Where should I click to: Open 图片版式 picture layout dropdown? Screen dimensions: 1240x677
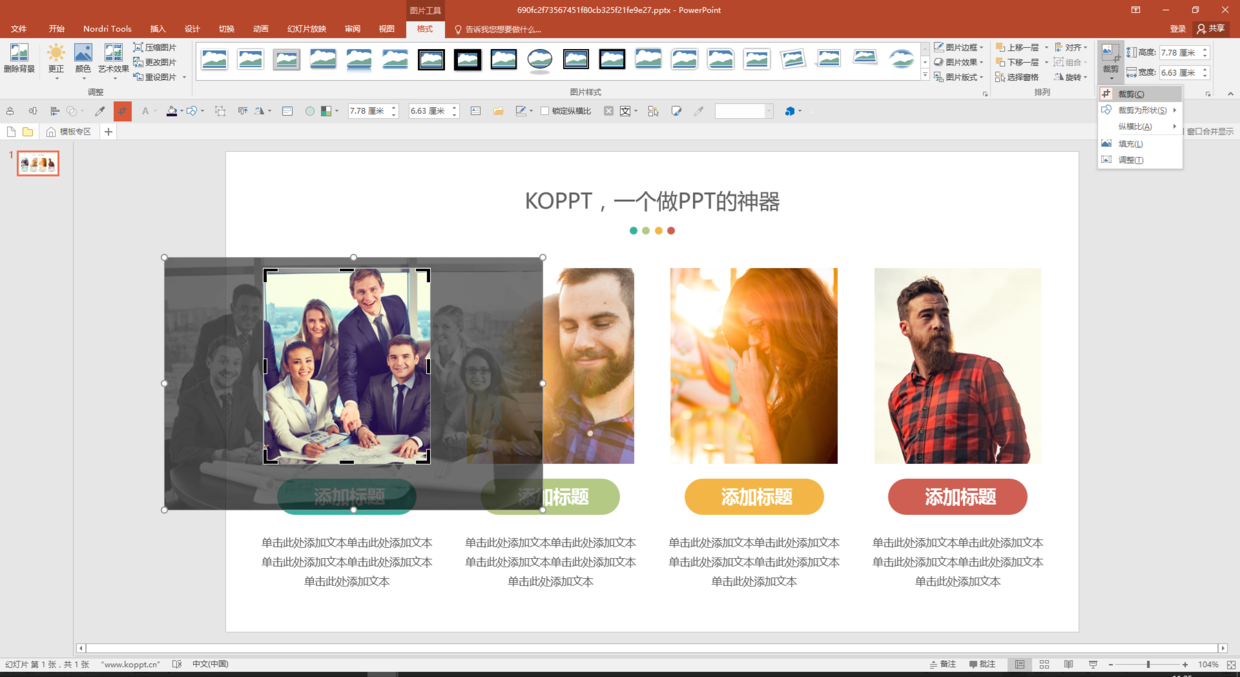pyautogui.click(x=958, y=77)
